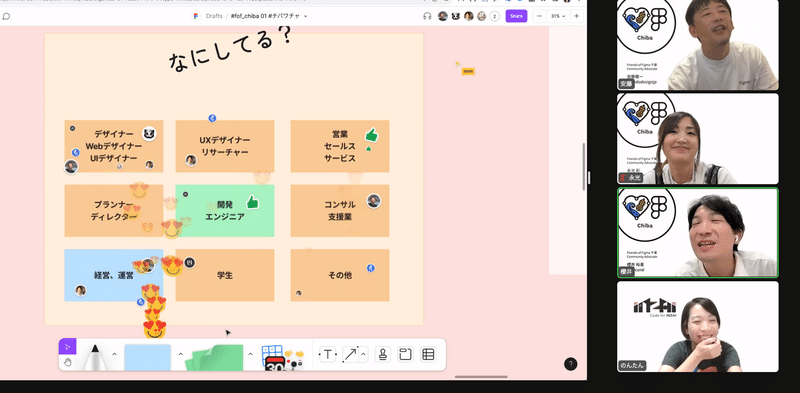Click the avatar on コンサル card
This screenshot has height=393, width=800.
(373, 201)
